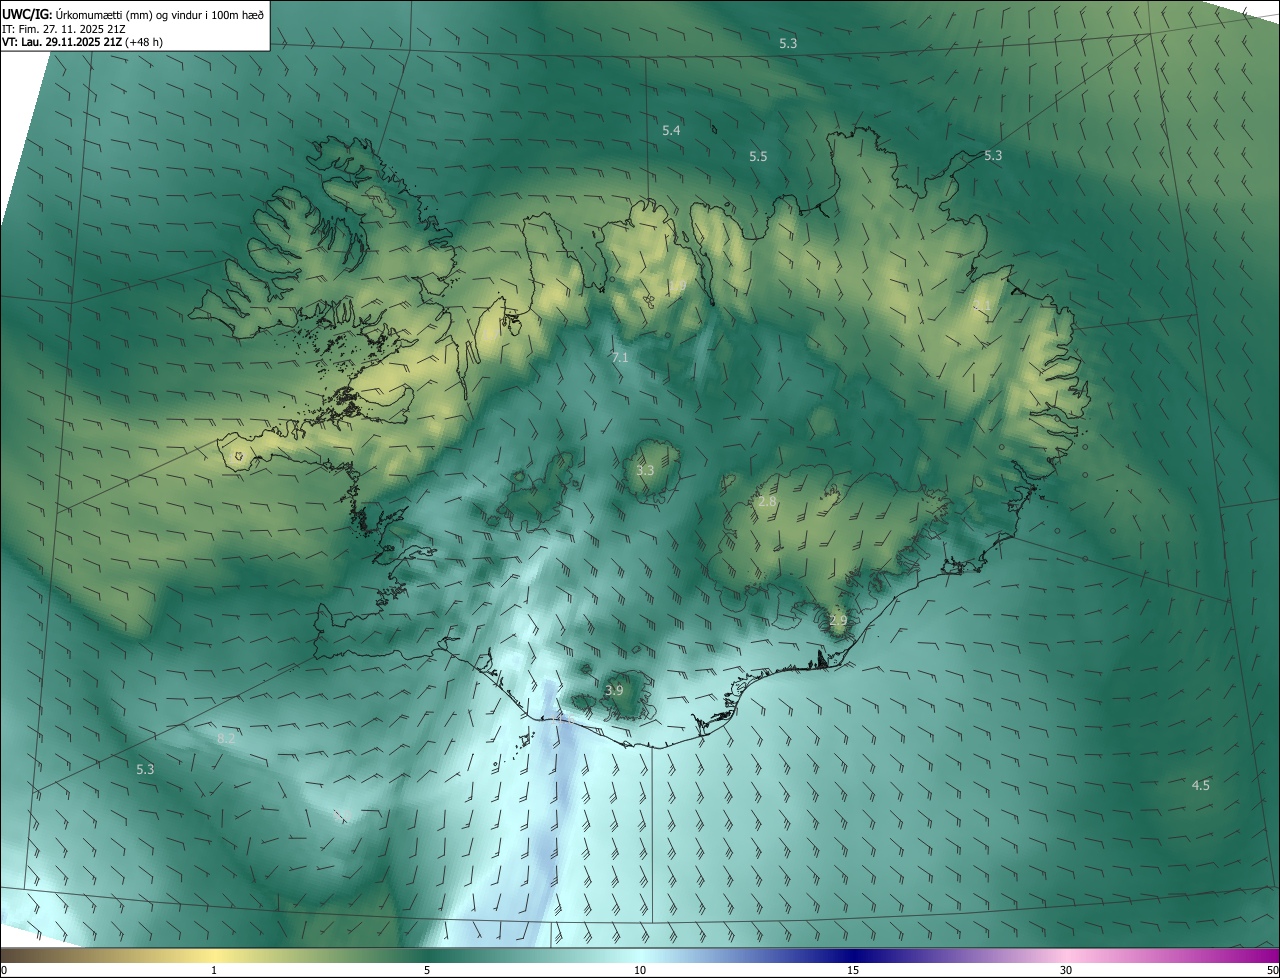Click the 2.8 value over Vatnajökull

(x=767, y=501)
